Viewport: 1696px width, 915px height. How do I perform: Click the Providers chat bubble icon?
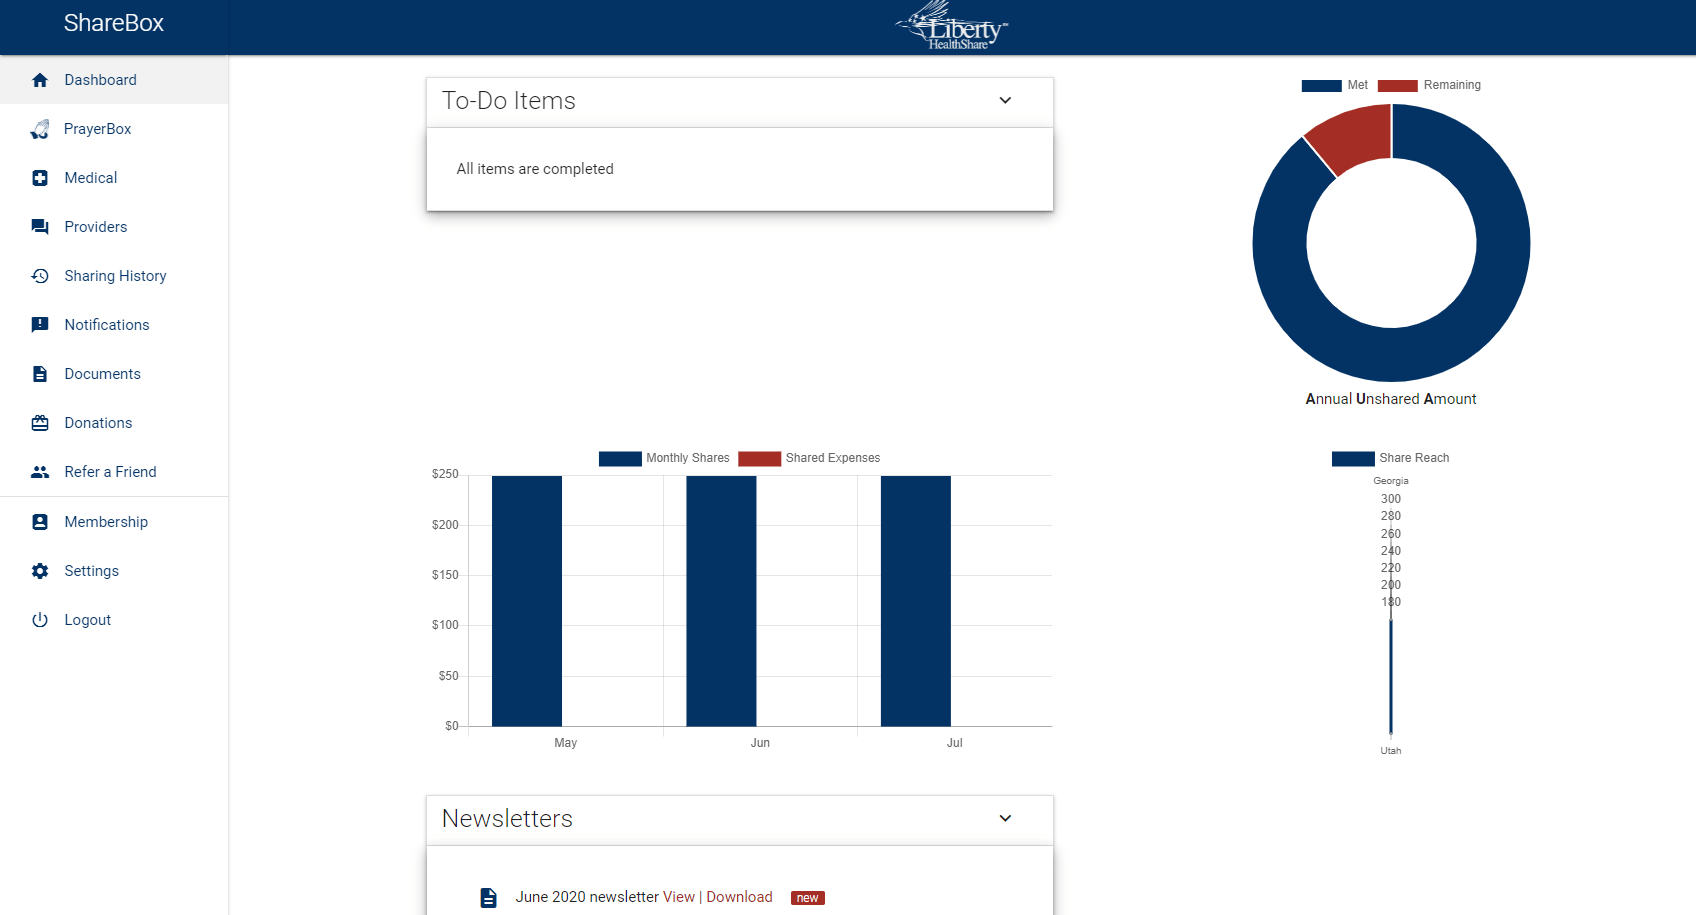click(x=40, y=227)
